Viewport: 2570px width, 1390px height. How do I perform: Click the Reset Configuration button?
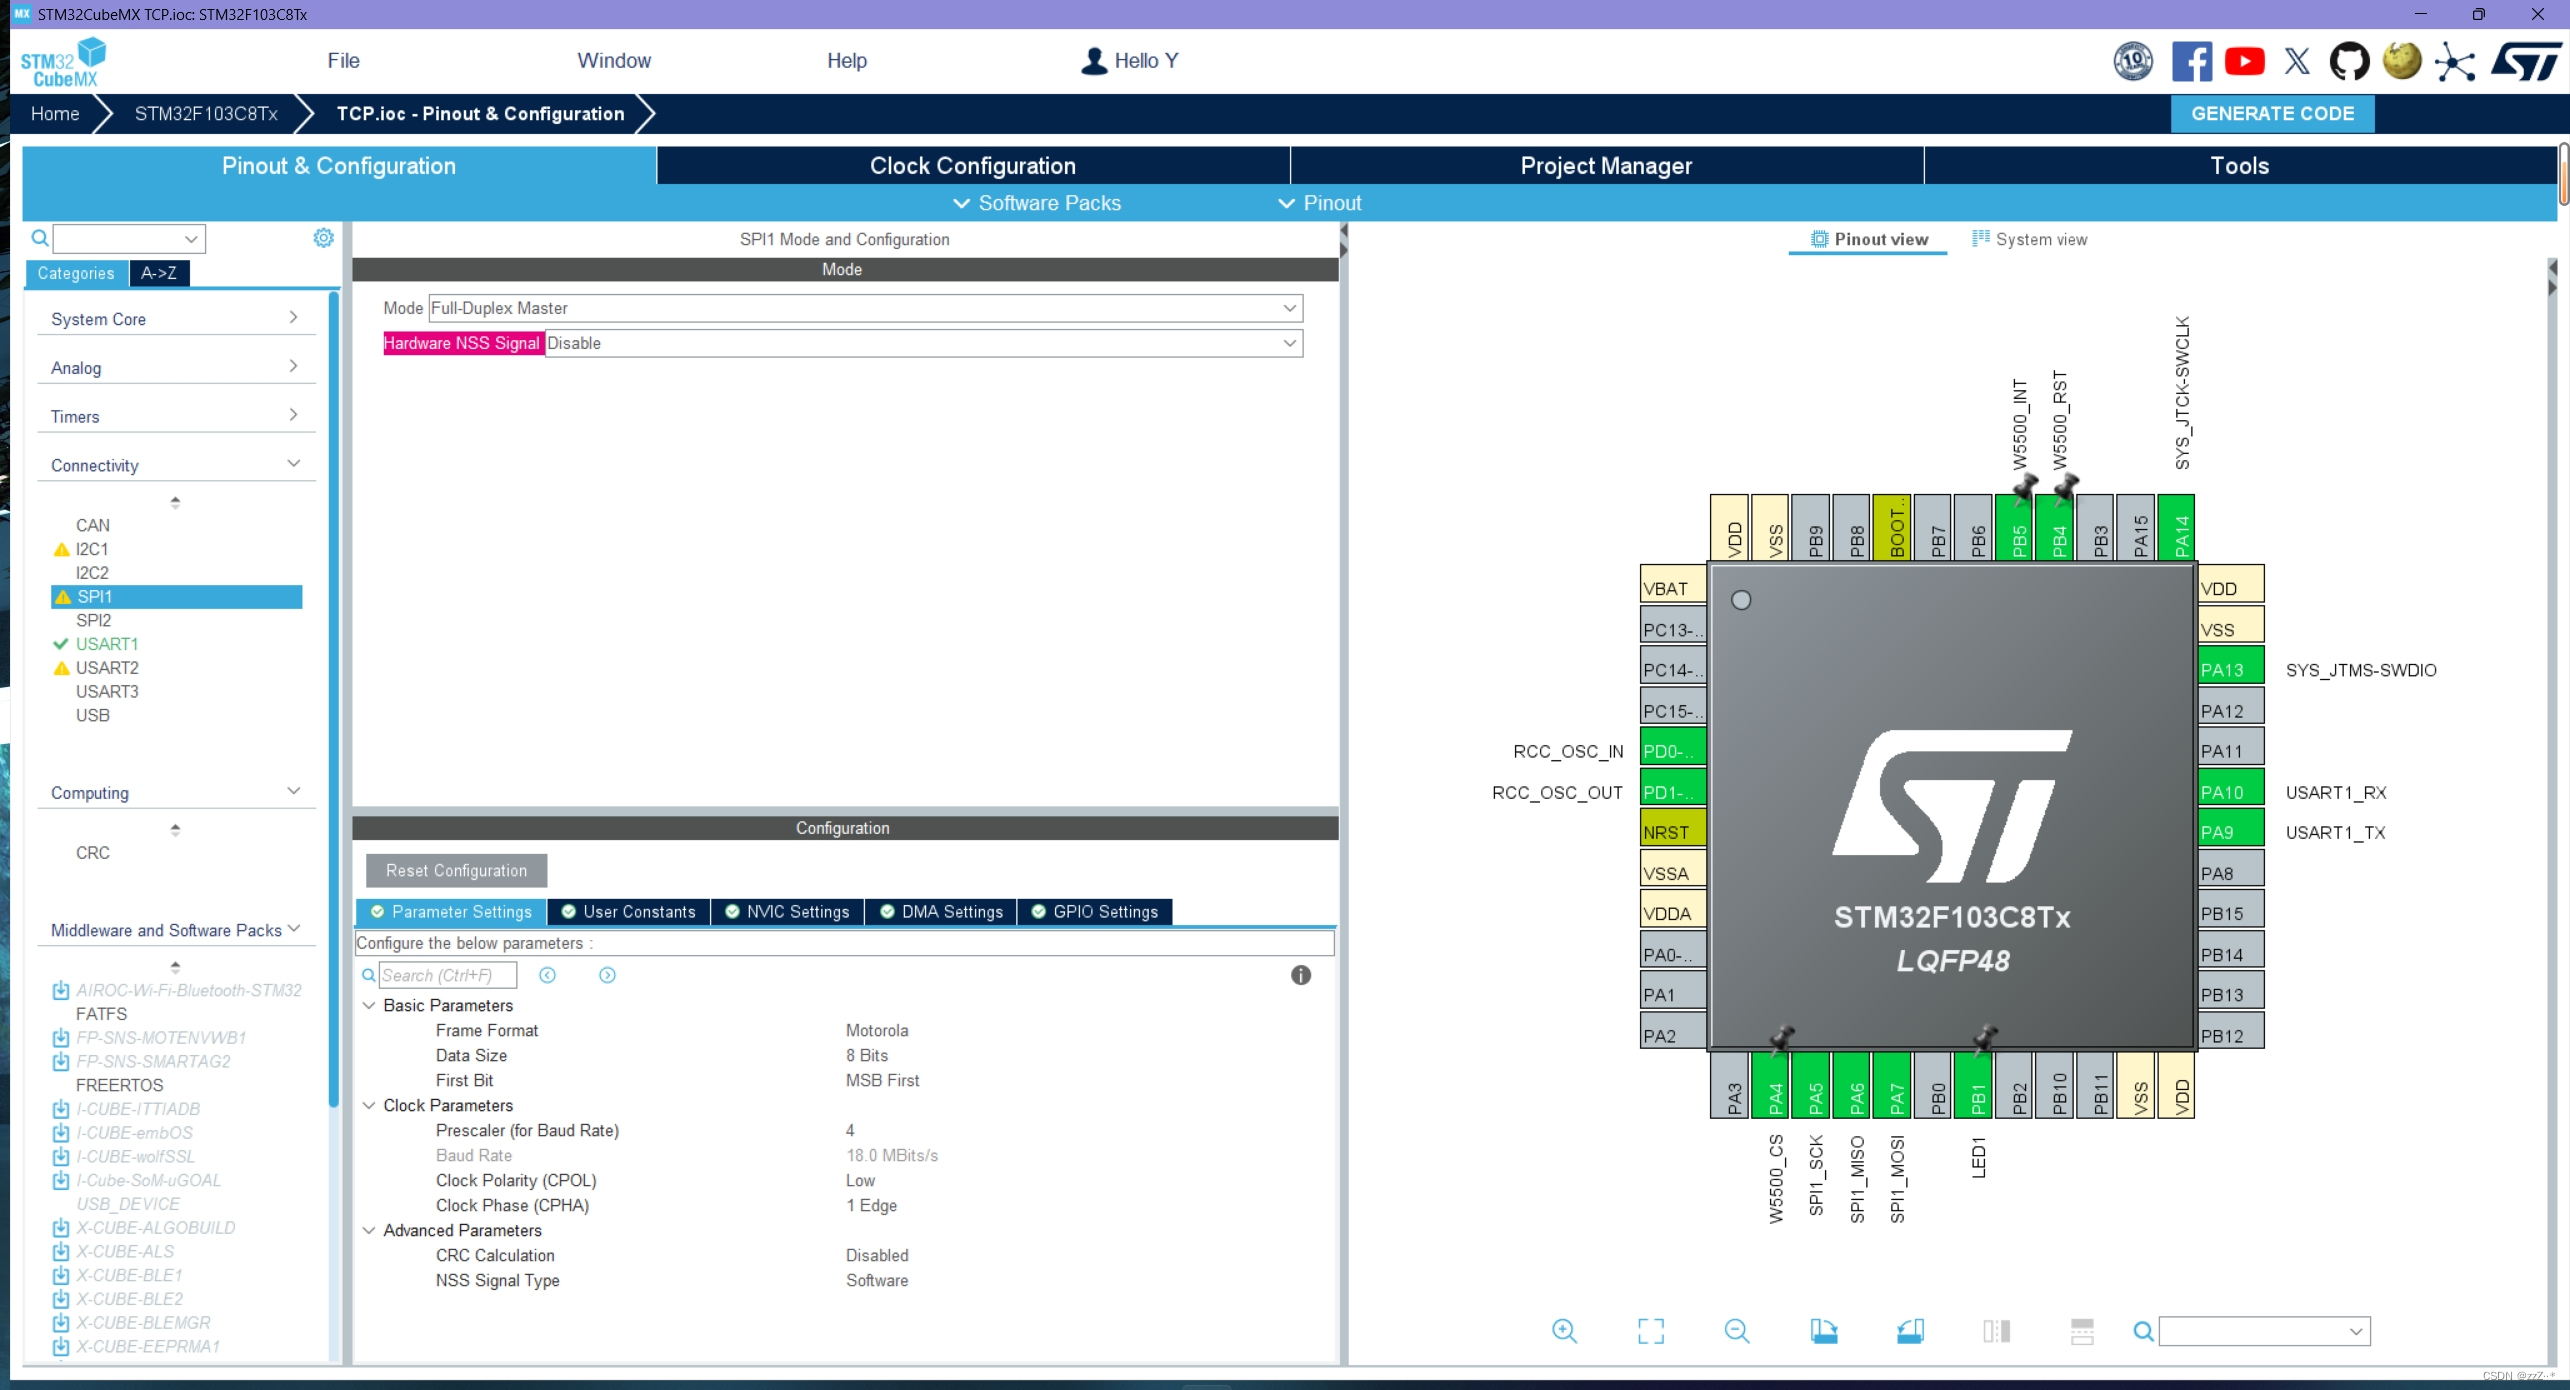coord(456,871)
